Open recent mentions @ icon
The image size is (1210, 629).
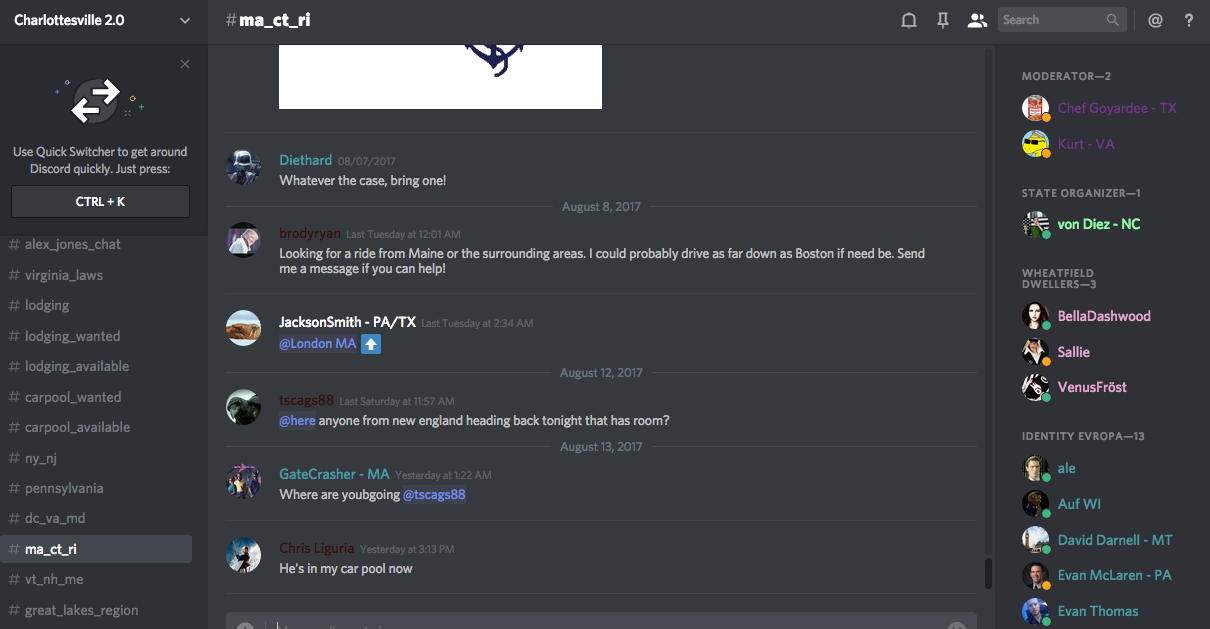click(x=1155, y=20)
